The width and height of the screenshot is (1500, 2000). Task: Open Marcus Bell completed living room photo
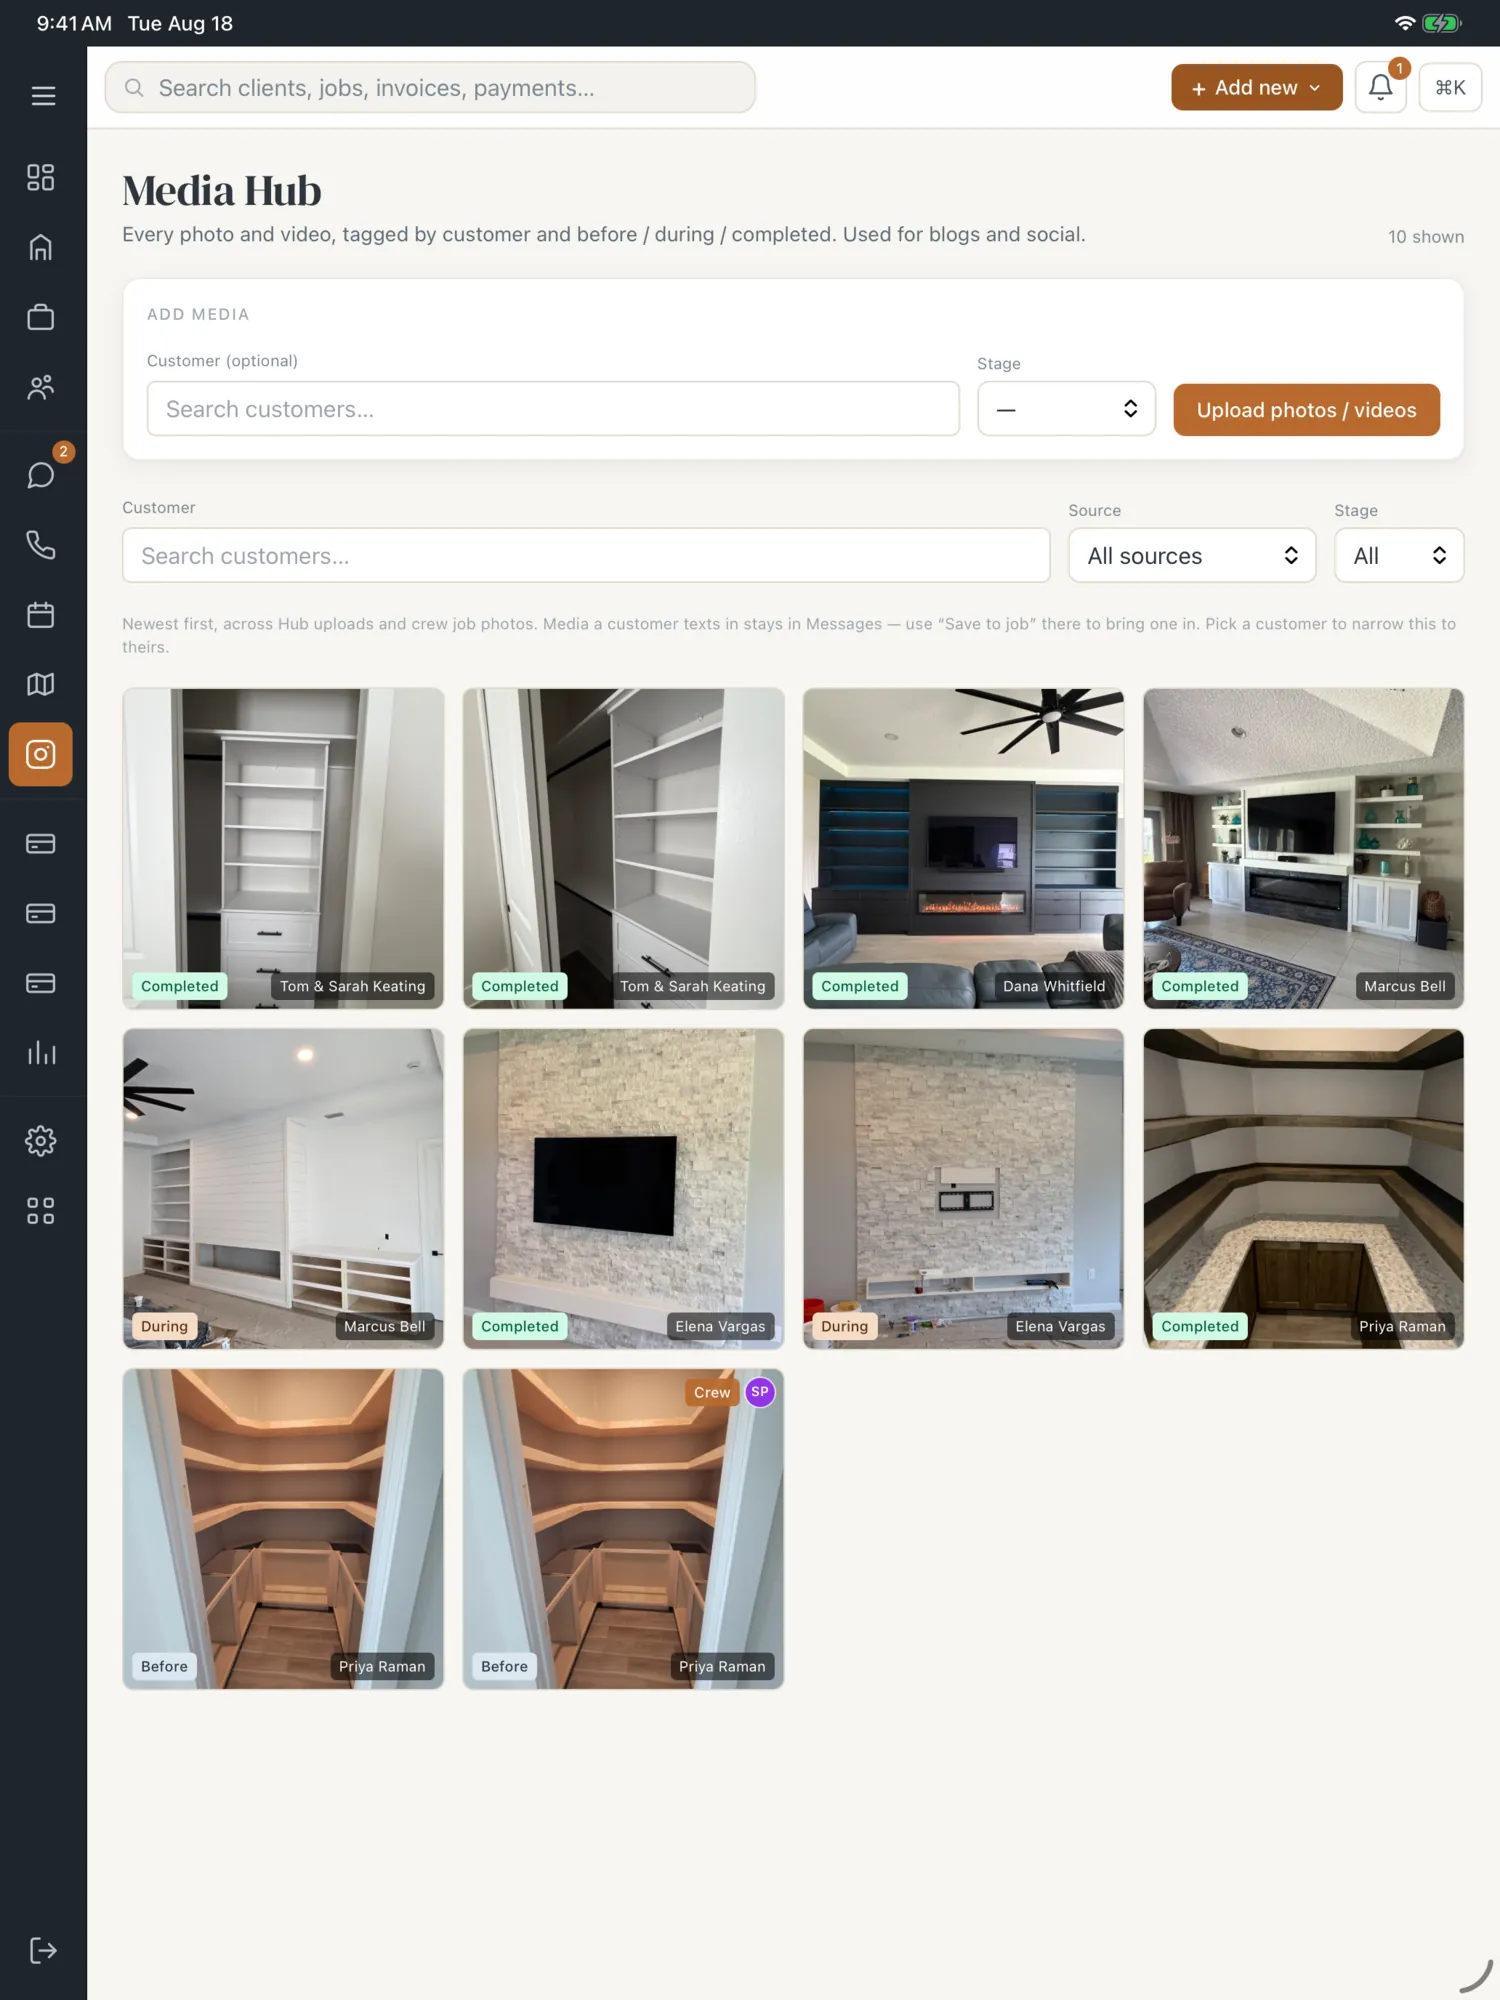(1303, 848)
